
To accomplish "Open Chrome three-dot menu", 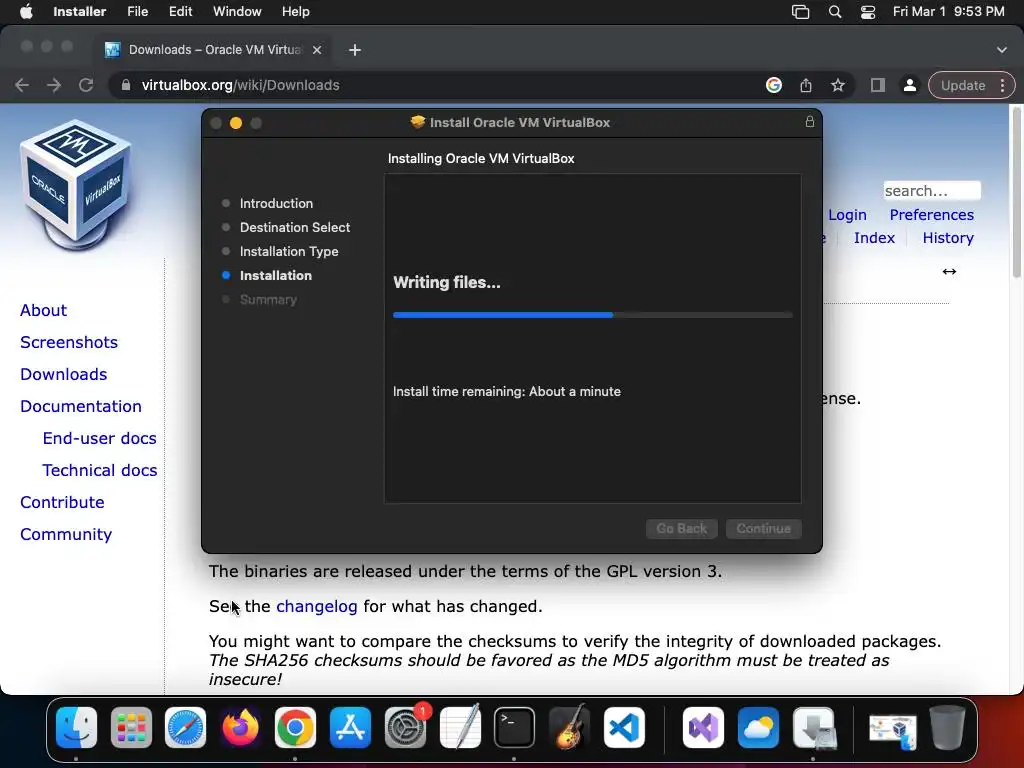I will (x=1002, y=85).
